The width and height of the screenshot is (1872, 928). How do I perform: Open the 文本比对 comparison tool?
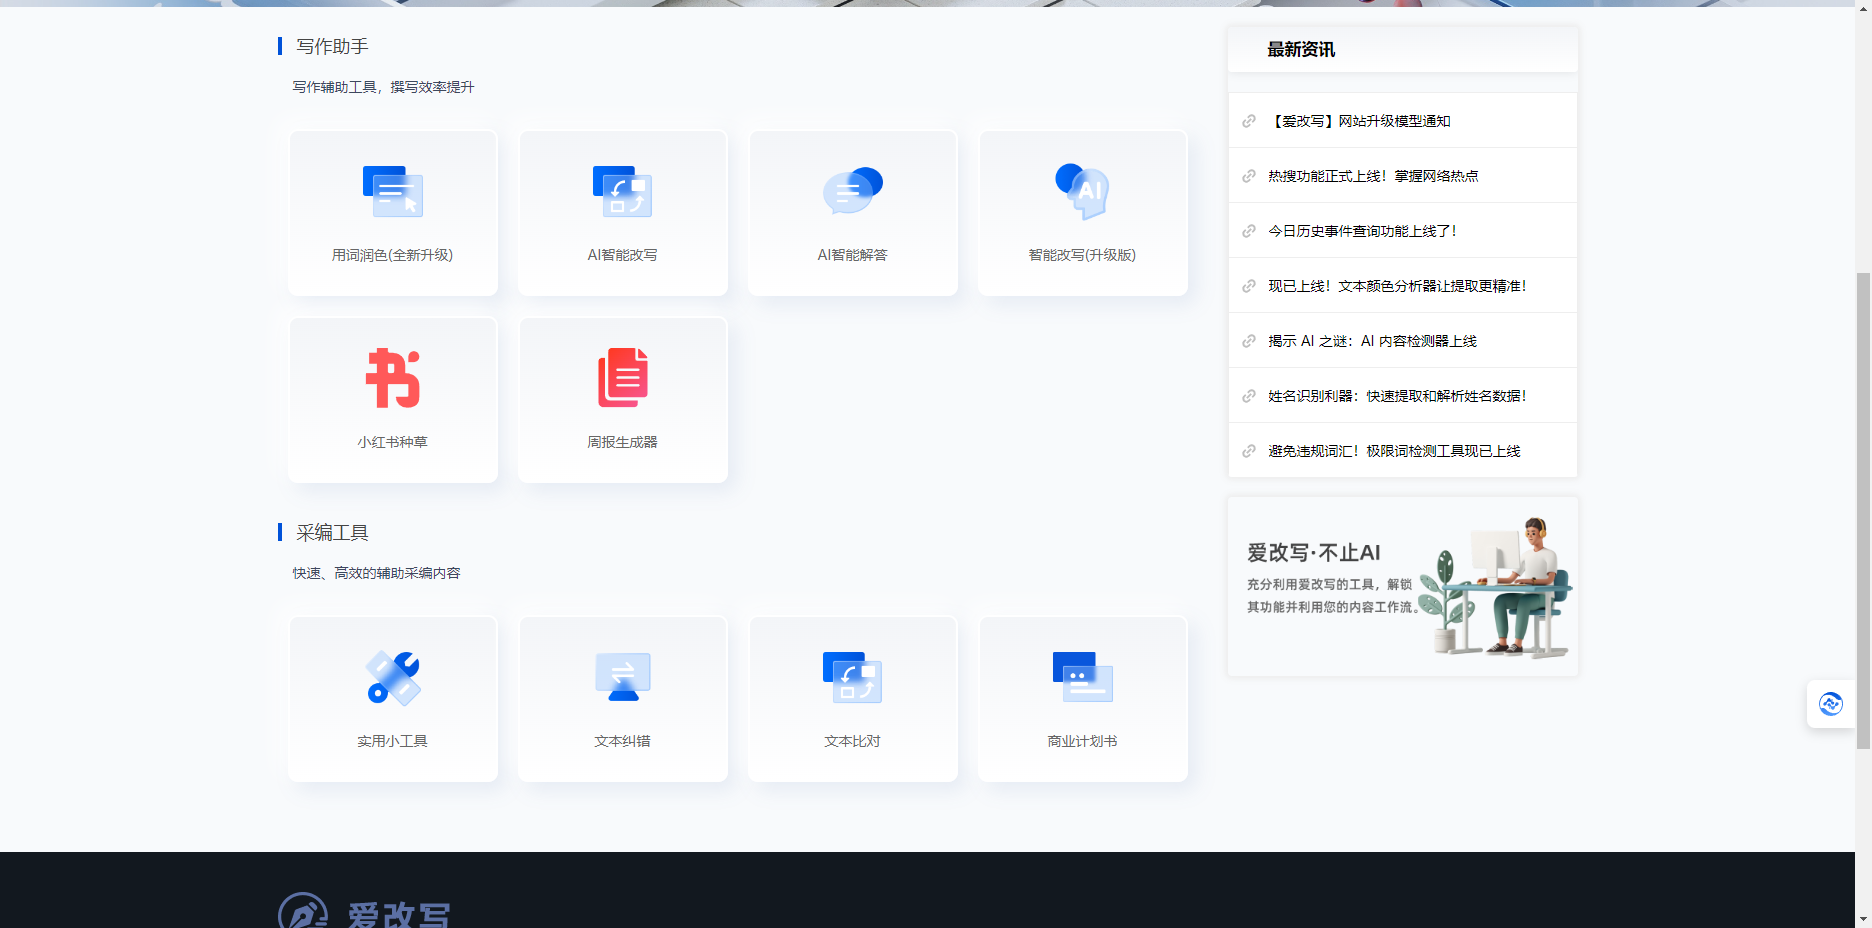[x=852, y=698]
